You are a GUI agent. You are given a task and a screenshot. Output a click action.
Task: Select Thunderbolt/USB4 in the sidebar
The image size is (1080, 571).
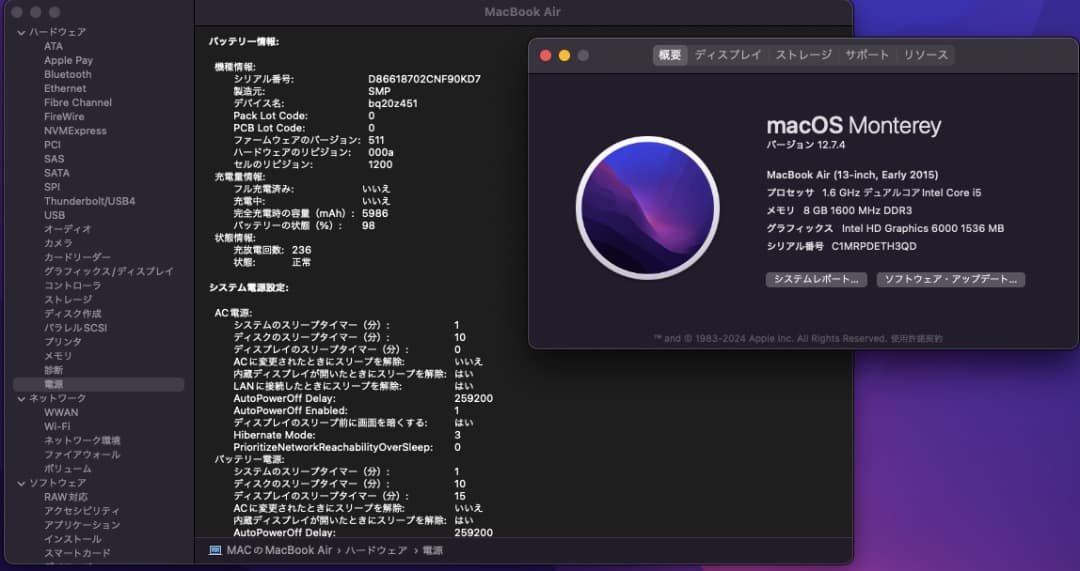90,201
